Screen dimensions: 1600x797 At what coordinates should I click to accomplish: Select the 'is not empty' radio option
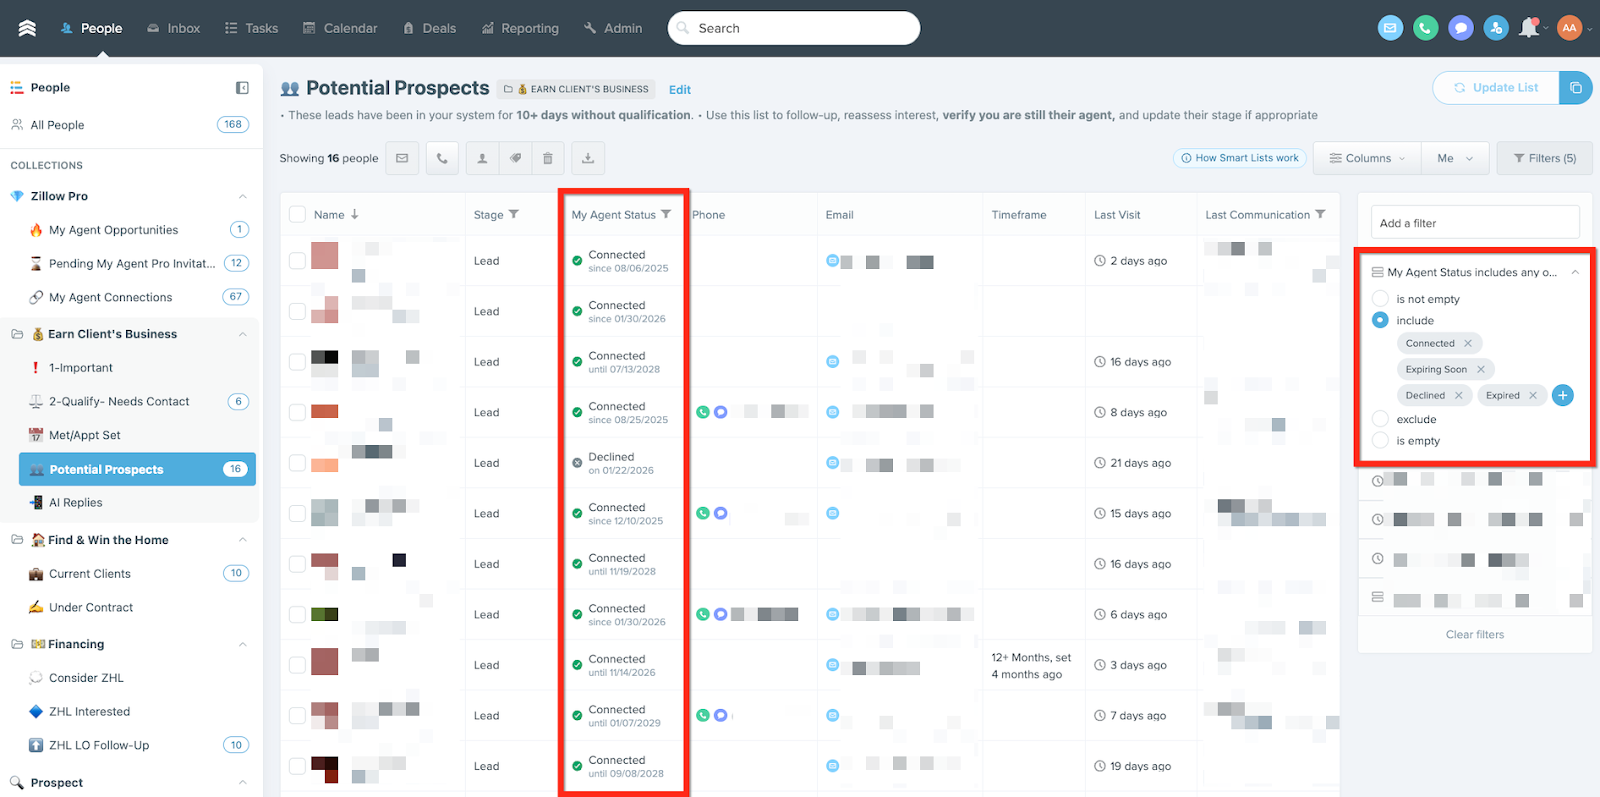[1380, 299]
